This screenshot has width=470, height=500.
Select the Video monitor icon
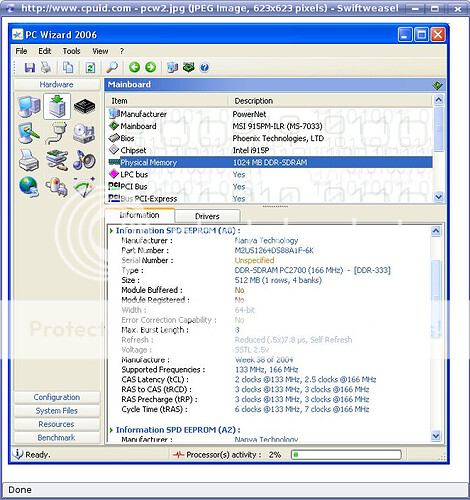point(29,133)
